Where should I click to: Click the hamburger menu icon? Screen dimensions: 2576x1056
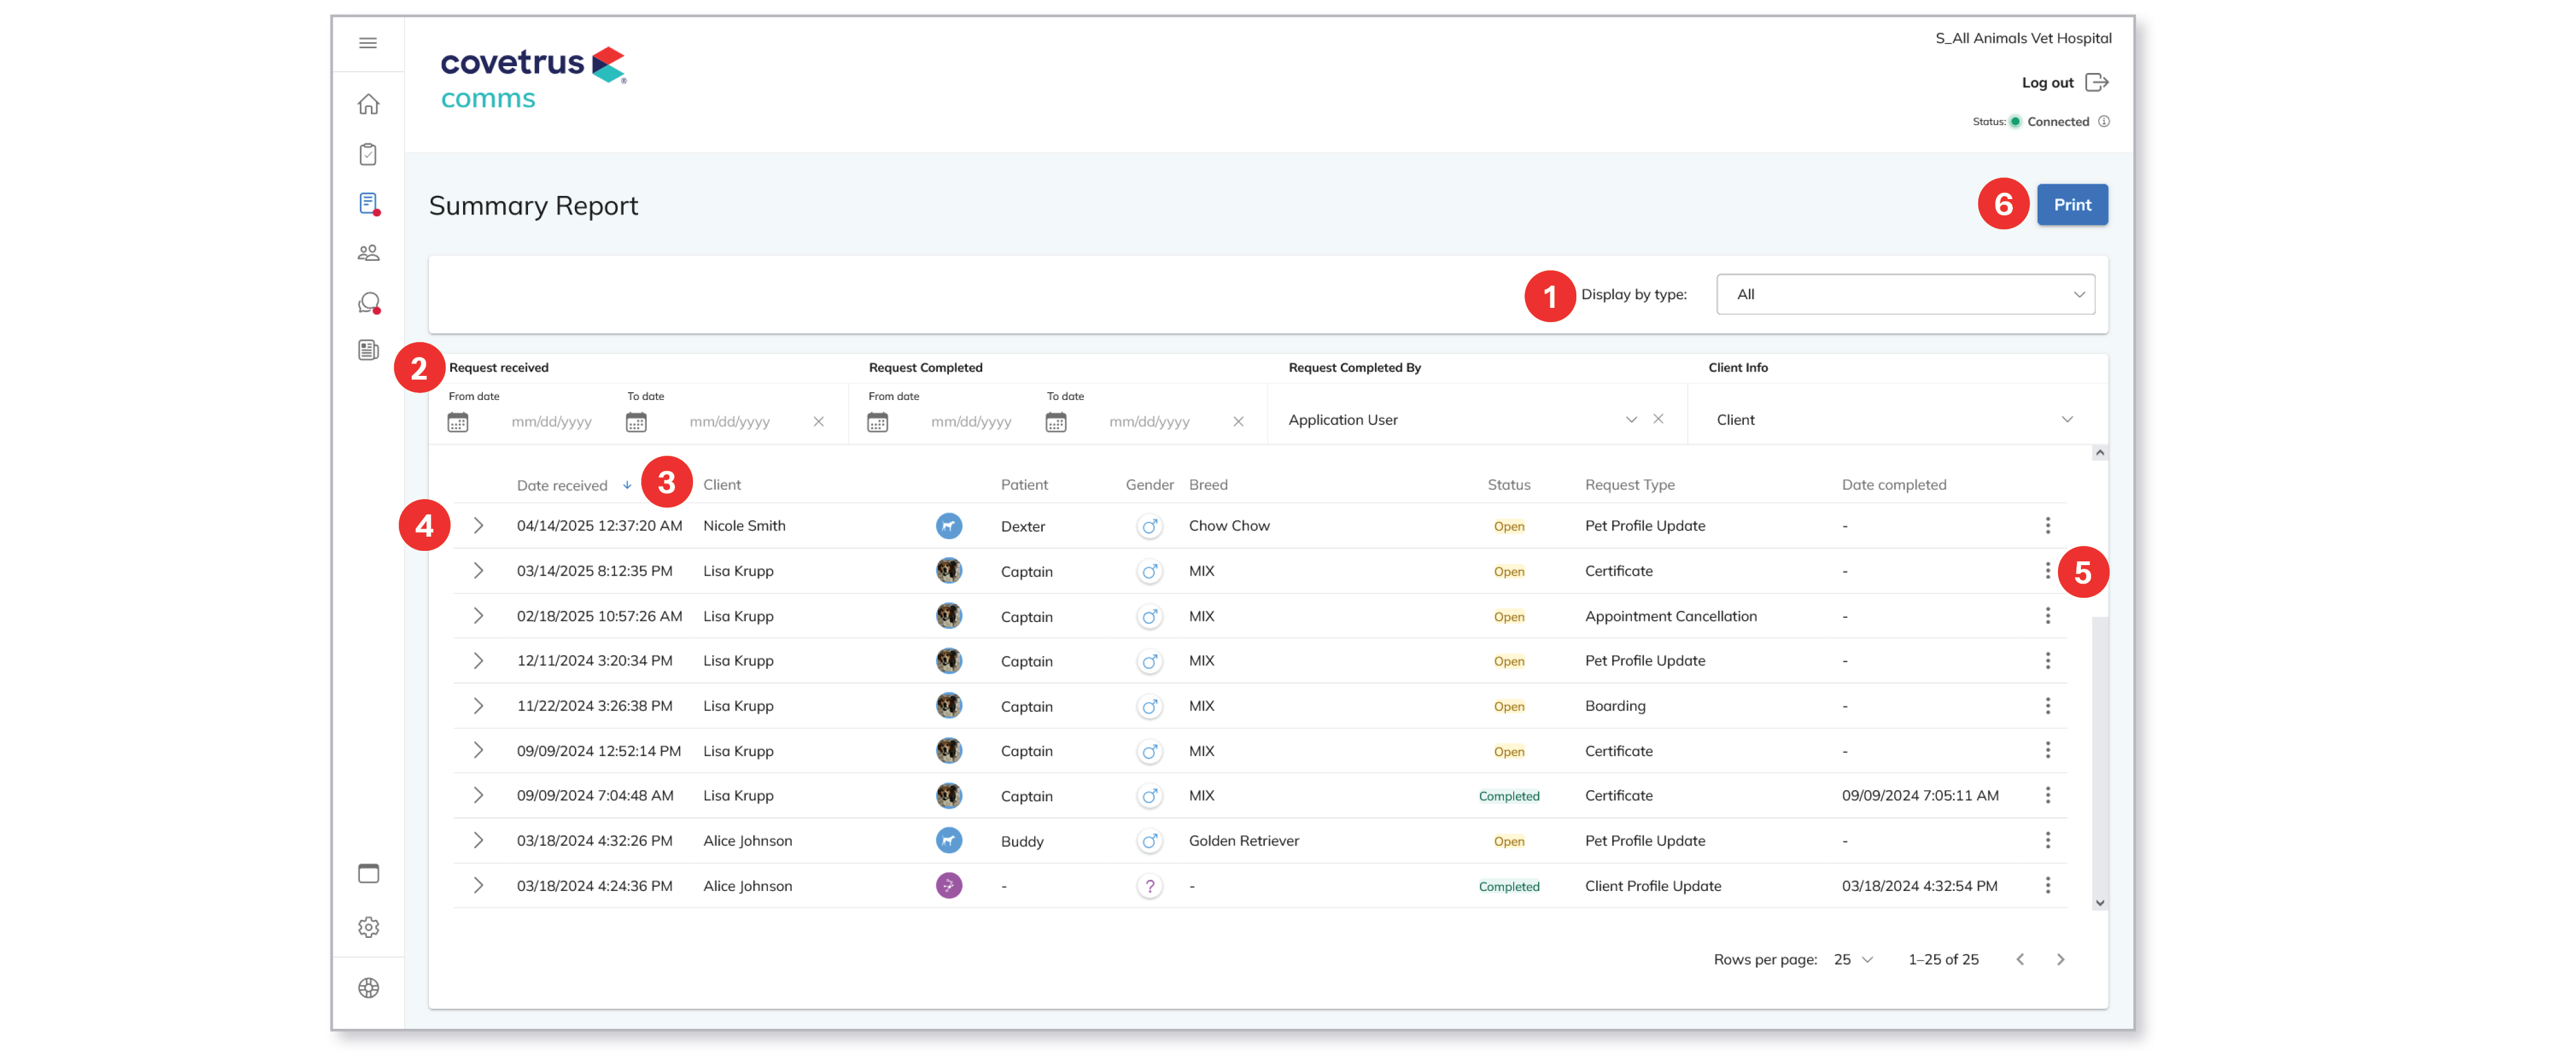(368, 43)
